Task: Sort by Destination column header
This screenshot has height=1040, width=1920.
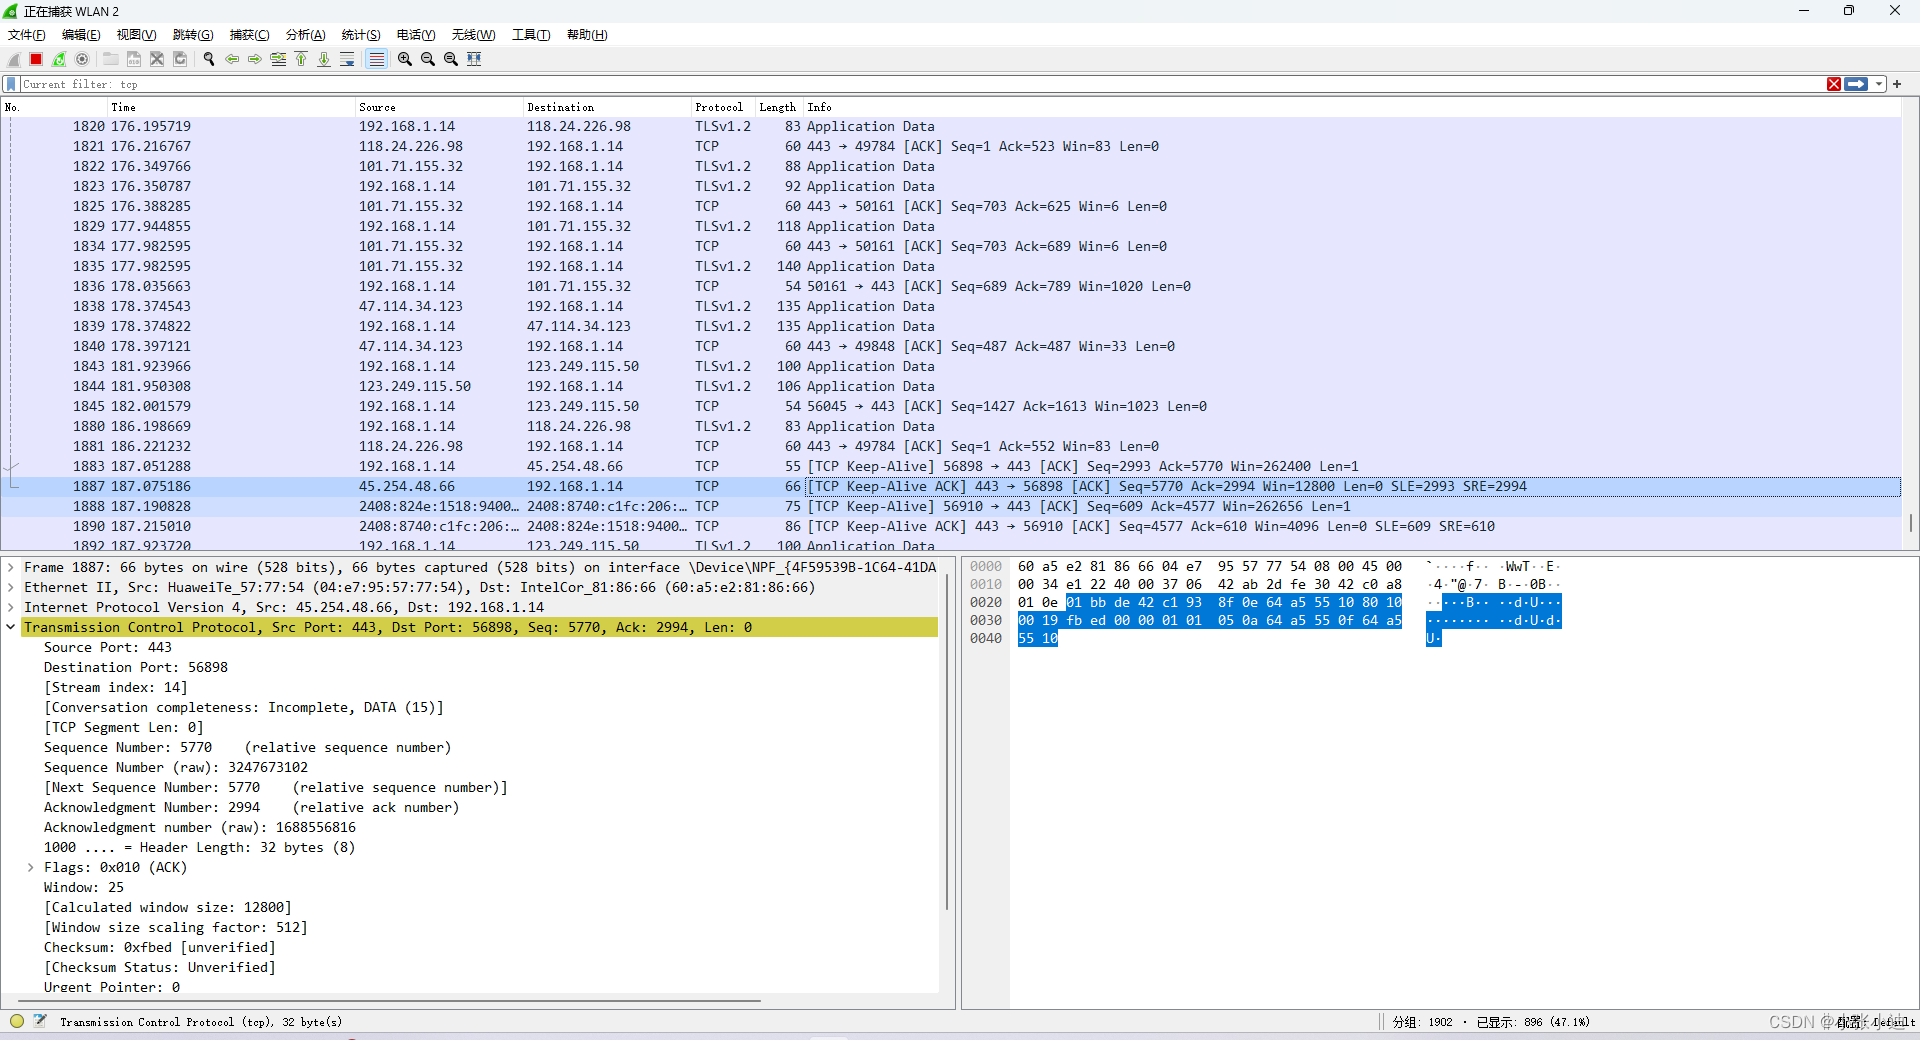Action: pos(607,107)
